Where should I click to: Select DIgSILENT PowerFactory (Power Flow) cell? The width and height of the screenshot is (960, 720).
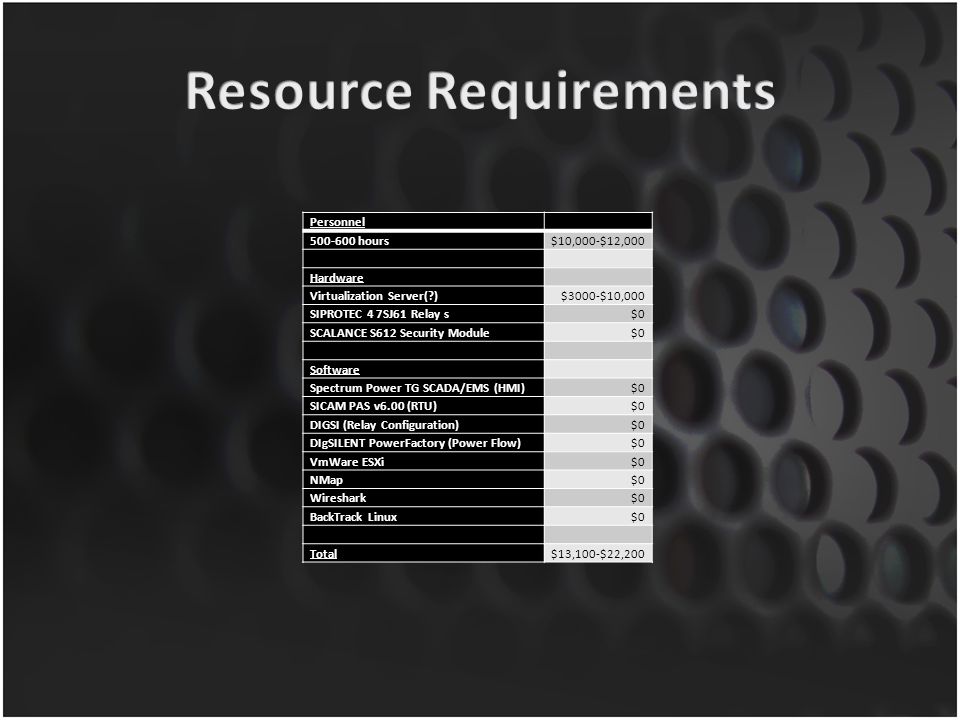tap(423, 443)
